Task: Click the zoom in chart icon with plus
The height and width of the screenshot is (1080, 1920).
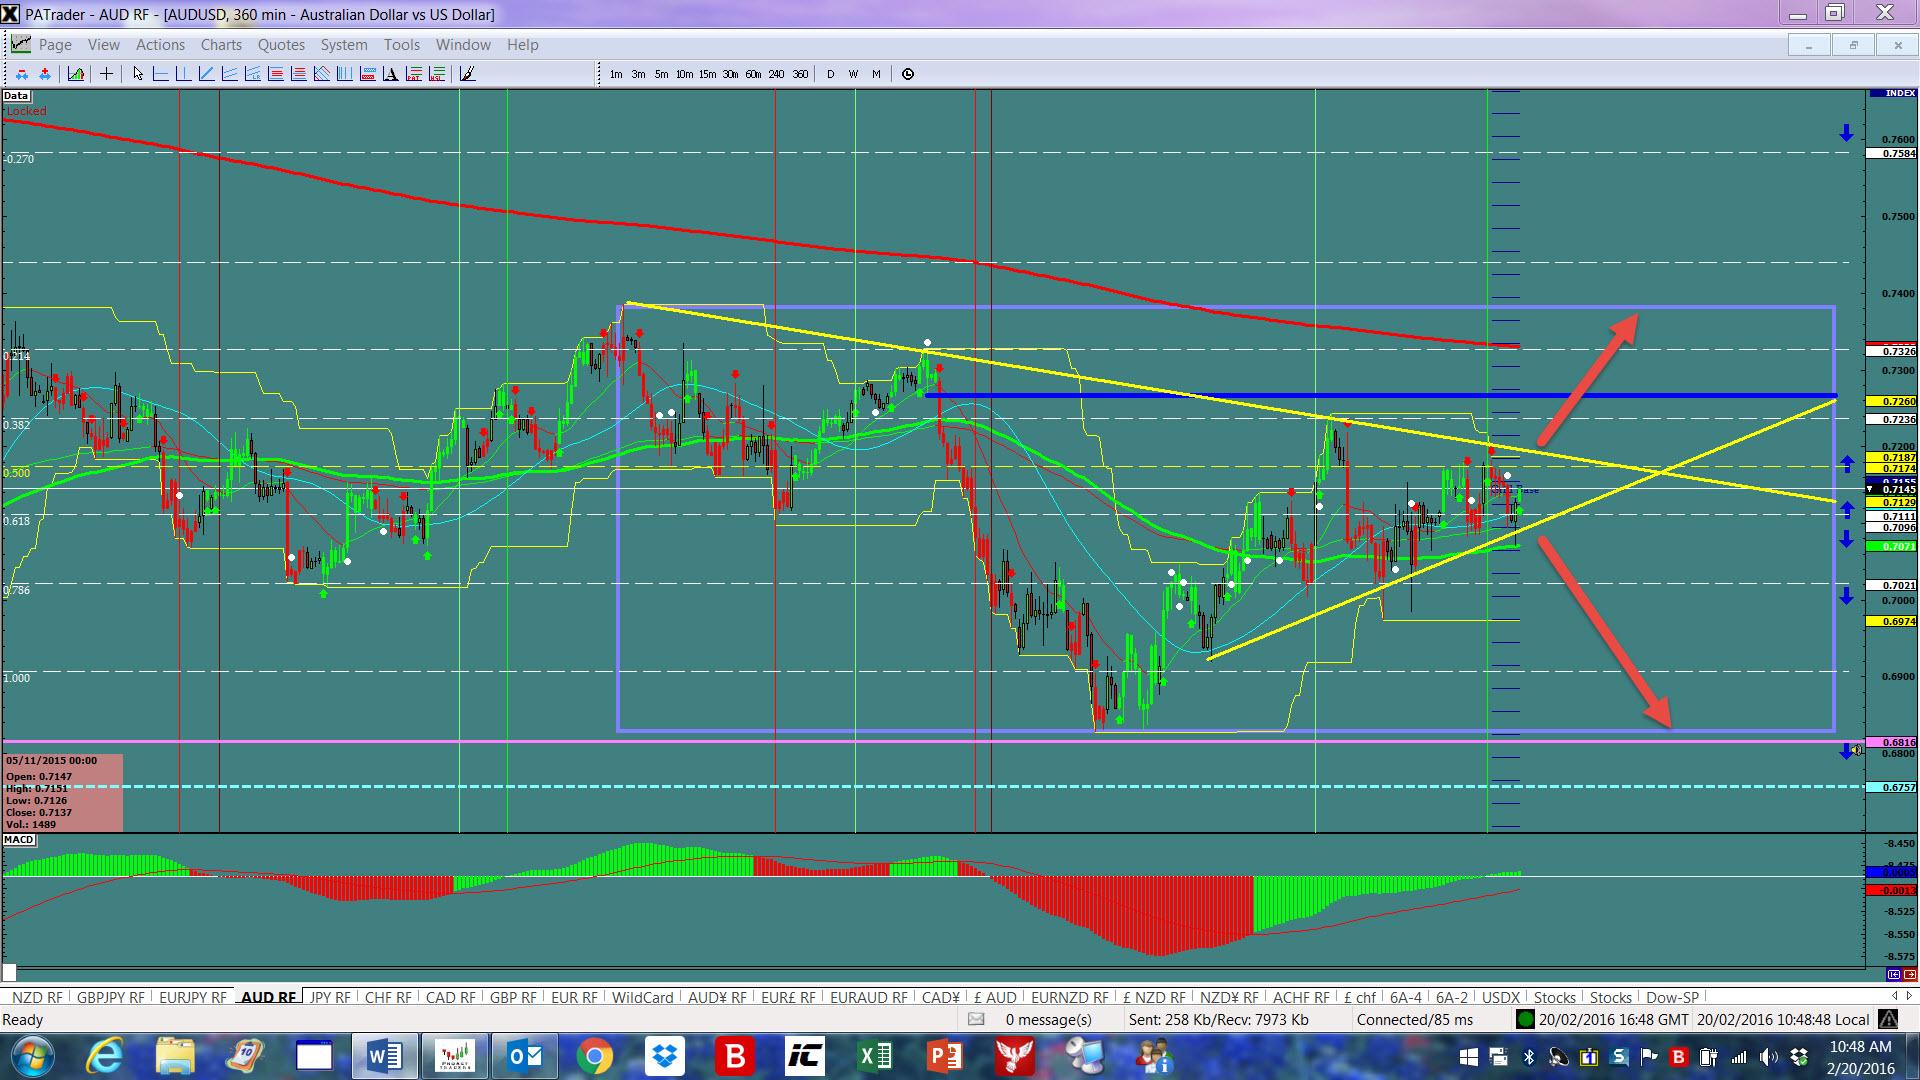Action: [45, 74]
